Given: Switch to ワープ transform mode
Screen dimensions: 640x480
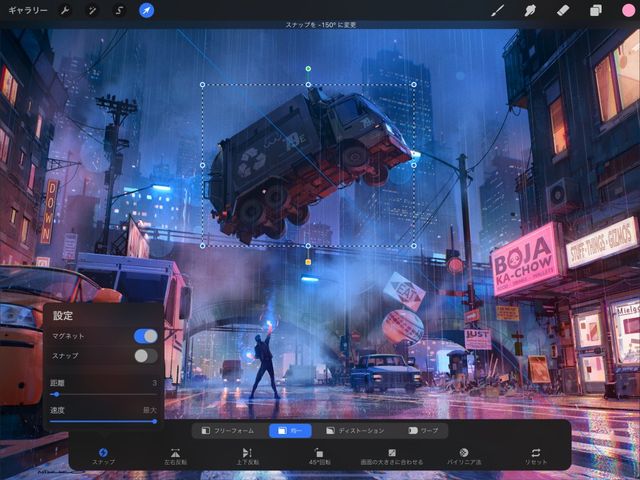Looking at the screenshot, I should point(423,431).
